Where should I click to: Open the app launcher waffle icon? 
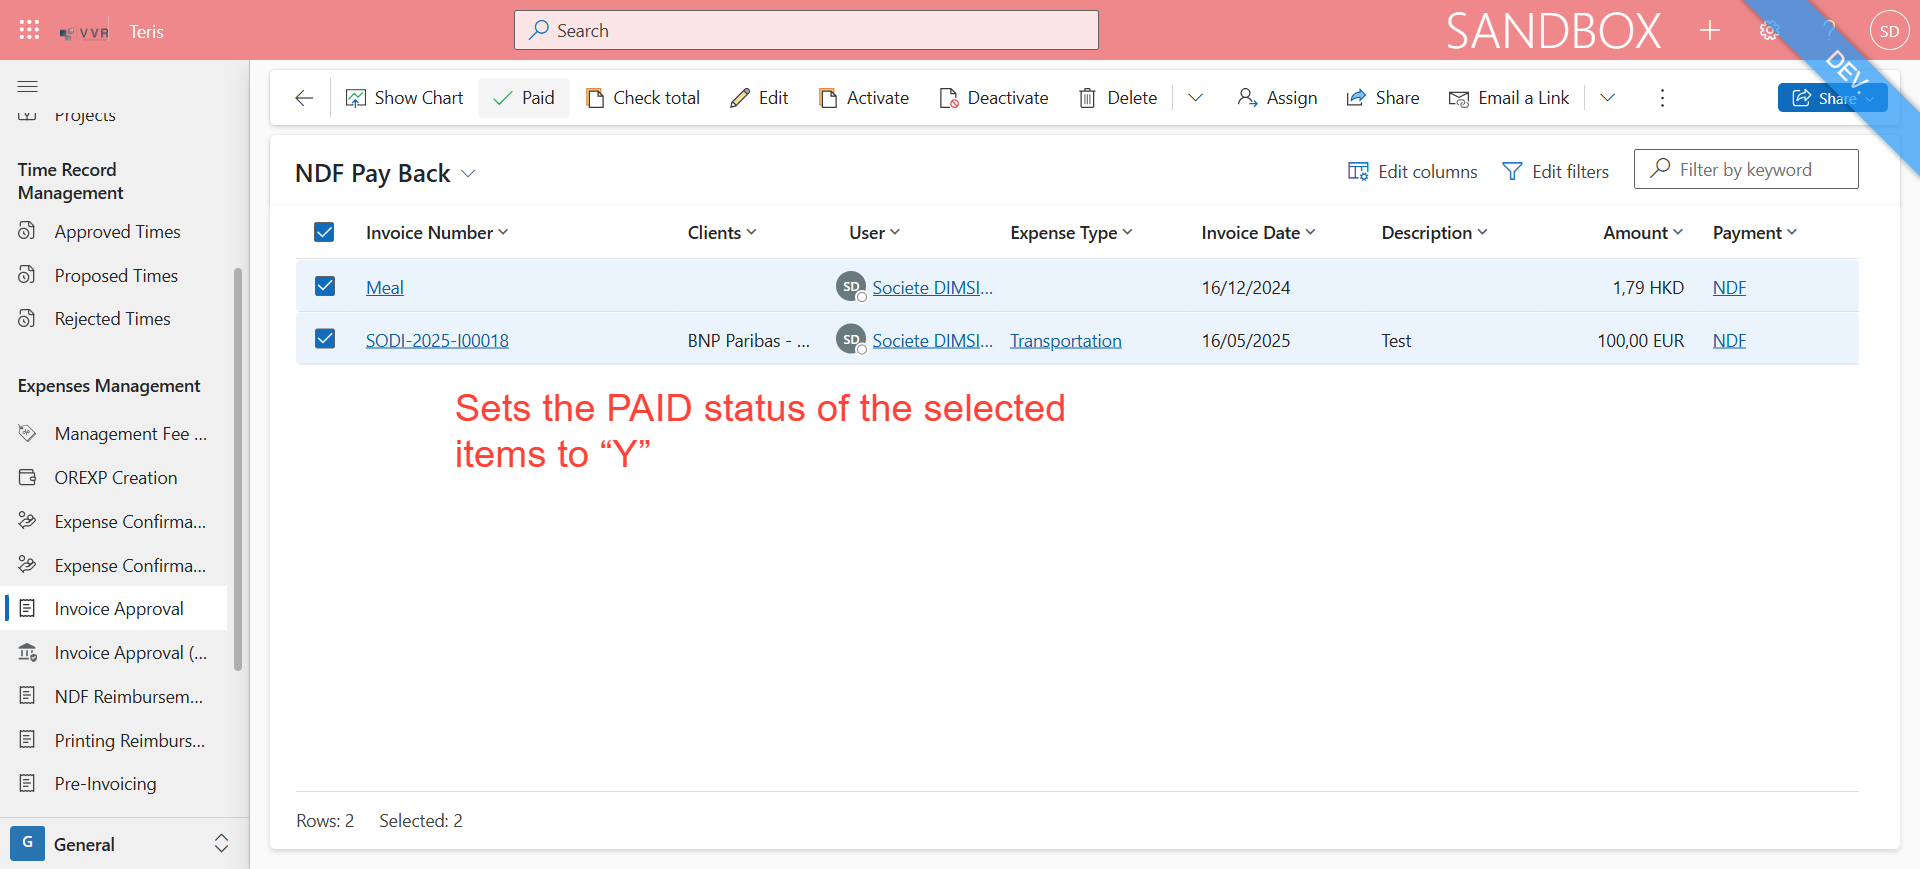coord(29,30)
